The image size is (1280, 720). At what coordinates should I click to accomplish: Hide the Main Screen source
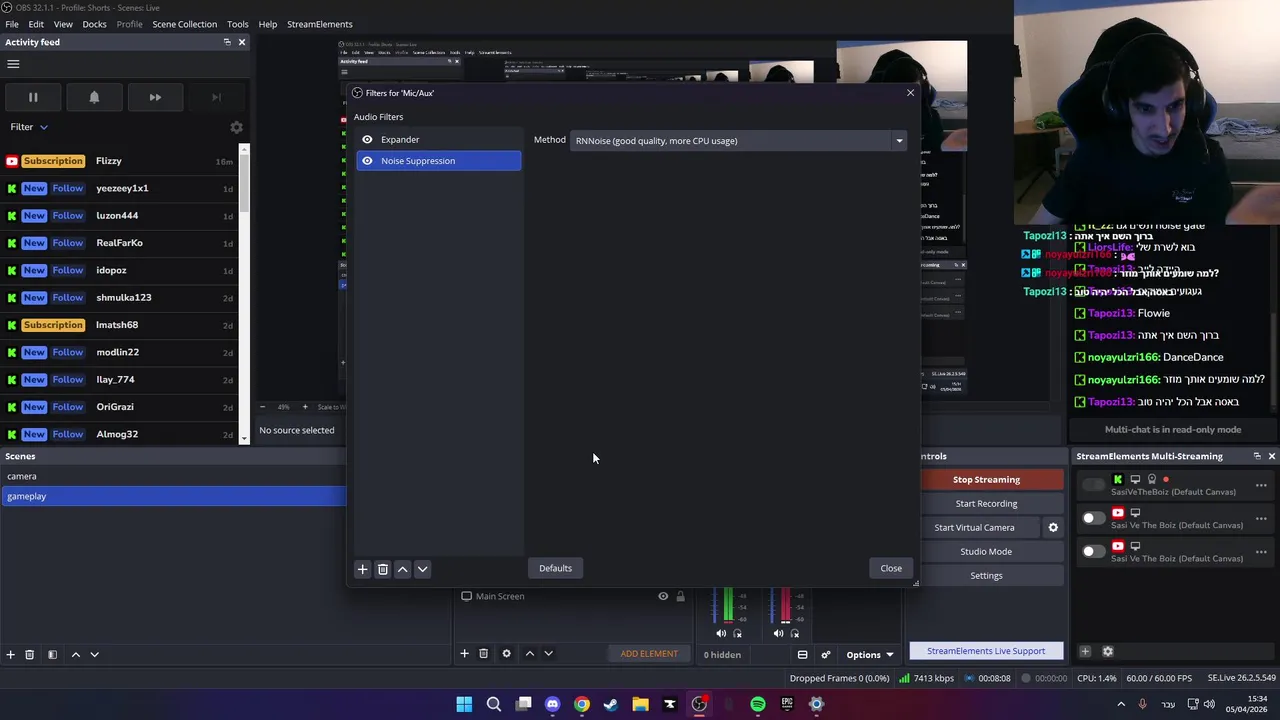pyautogui.click(x=662, y=596)
